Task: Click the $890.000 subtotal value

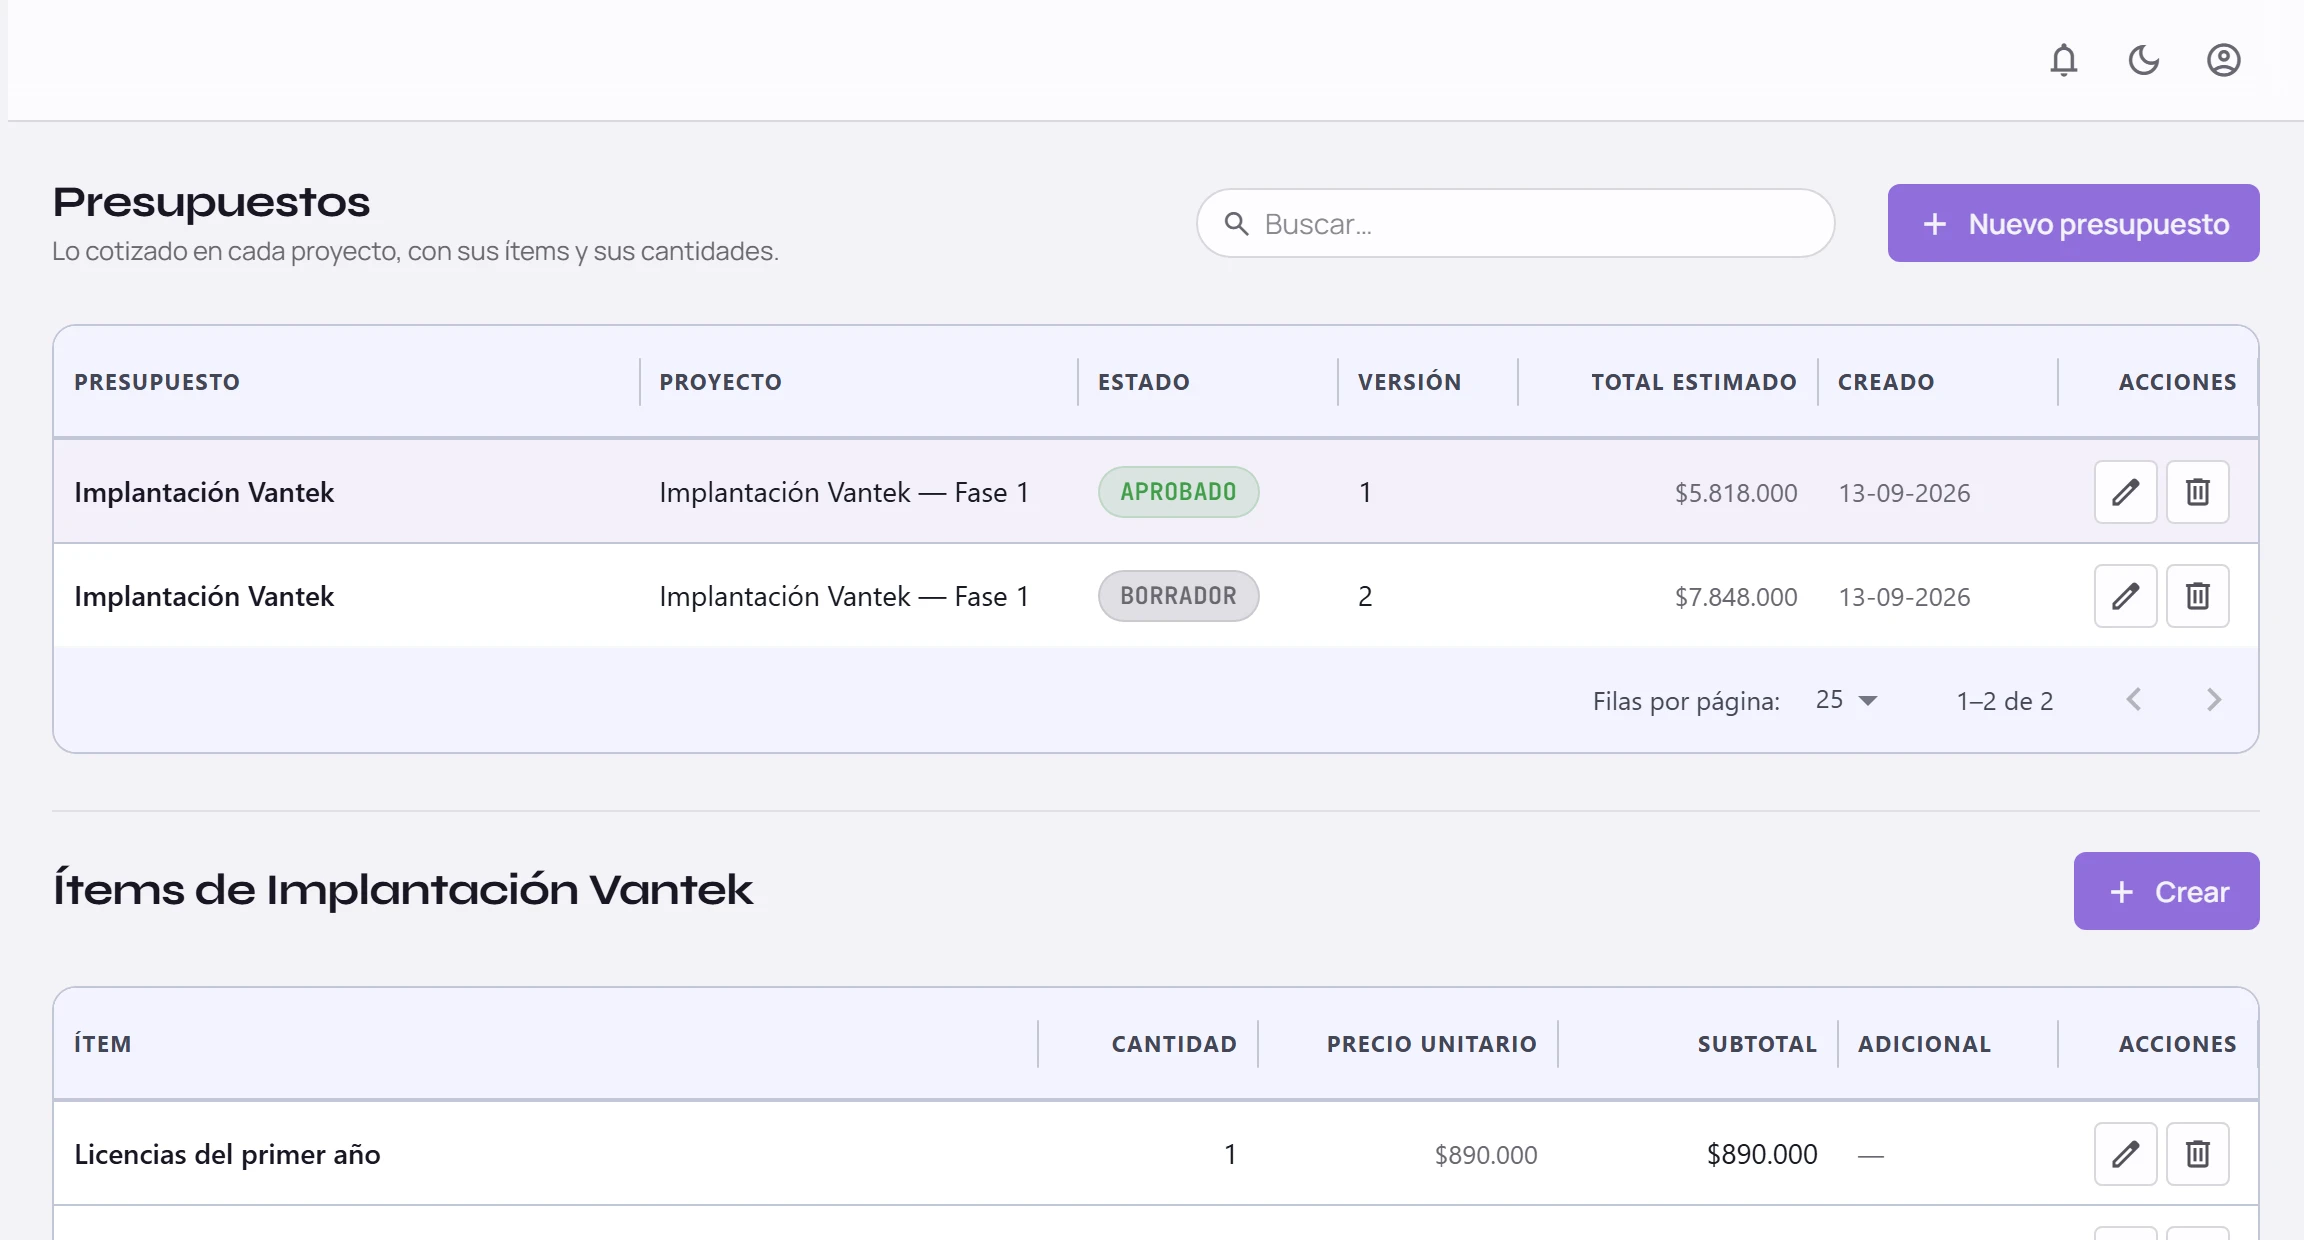Action: [1762, 1154]
